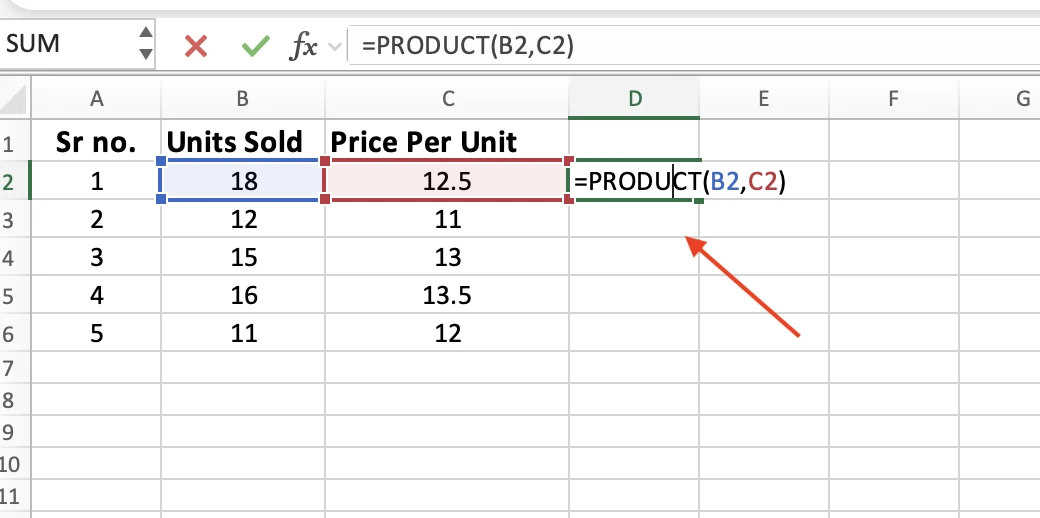Screen dimensions: 1040x518
Task: Click cell B2 containing 18
Action: pos(243,180)
